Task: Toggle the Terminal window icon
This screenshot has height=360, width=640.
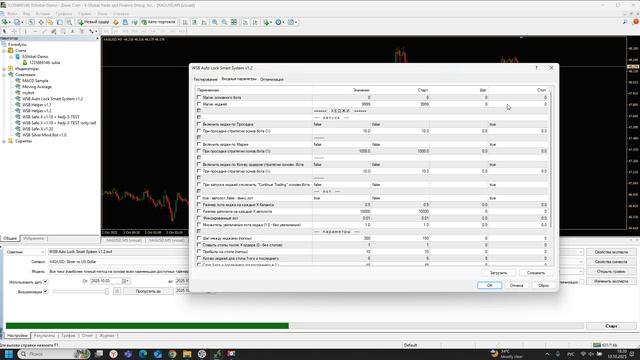Action: (x=60, y=22)
